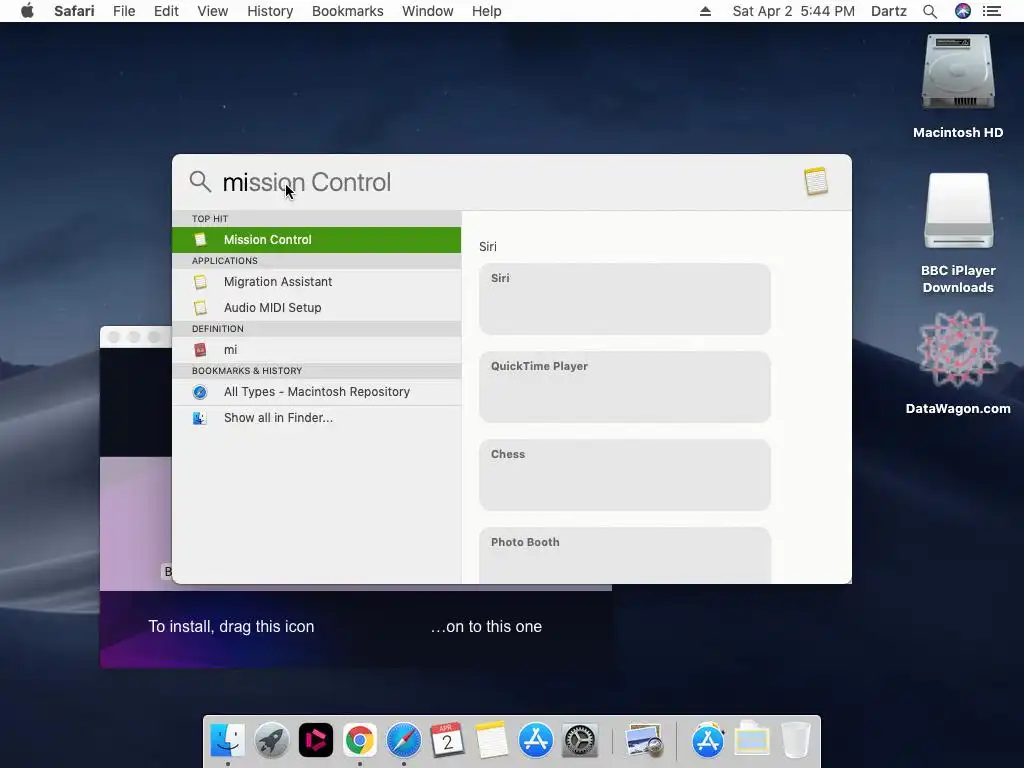Open Finder from the Dock
This screenshot has width=1024, height=768.
click(x=227, y=741)
